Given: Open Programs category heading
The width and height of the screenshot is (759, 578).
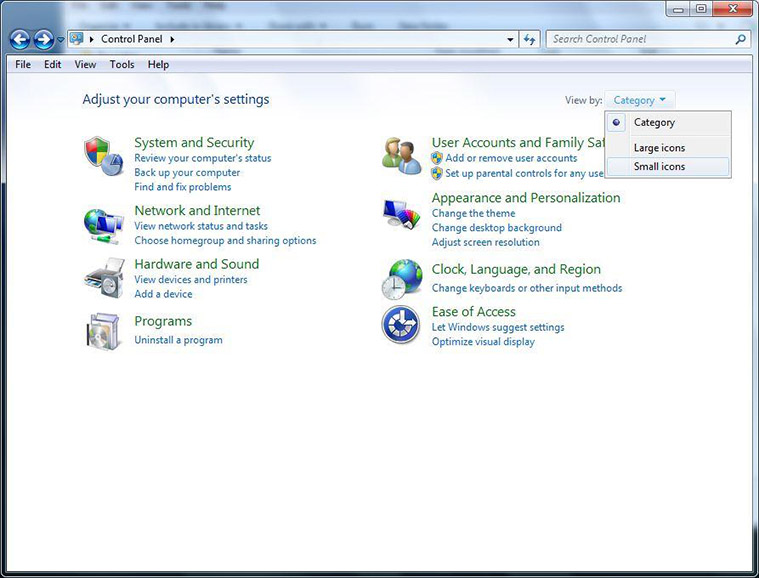Looking at the screenshot, I should (163, 321).
